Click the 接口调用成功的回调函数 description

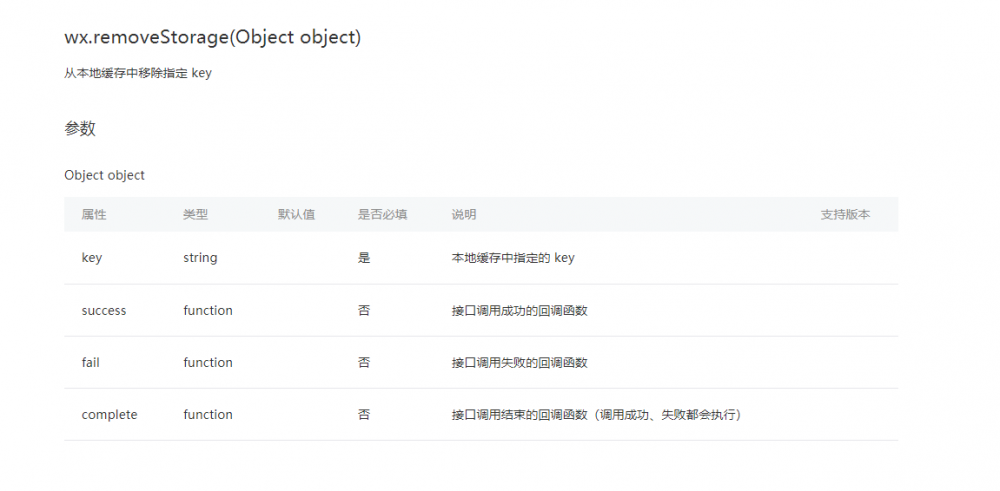click(x=519, y=311)
